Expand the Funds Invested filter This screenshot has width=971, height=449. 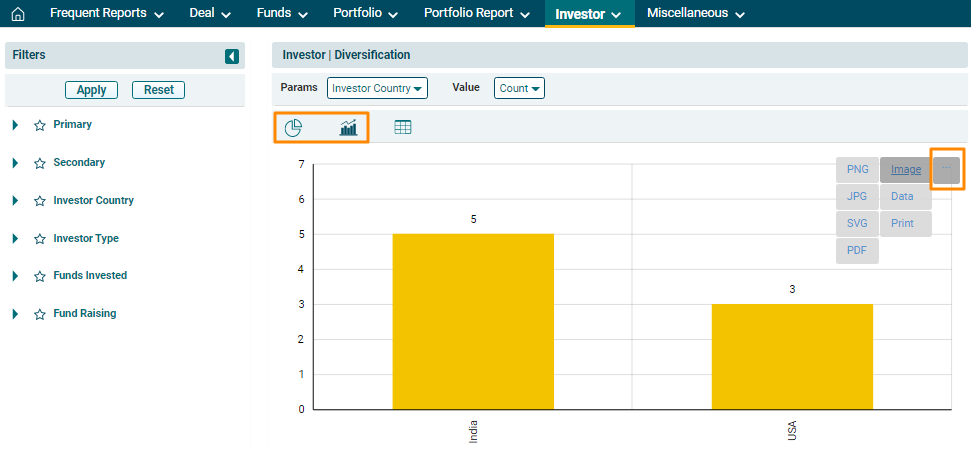pos(16,276)
